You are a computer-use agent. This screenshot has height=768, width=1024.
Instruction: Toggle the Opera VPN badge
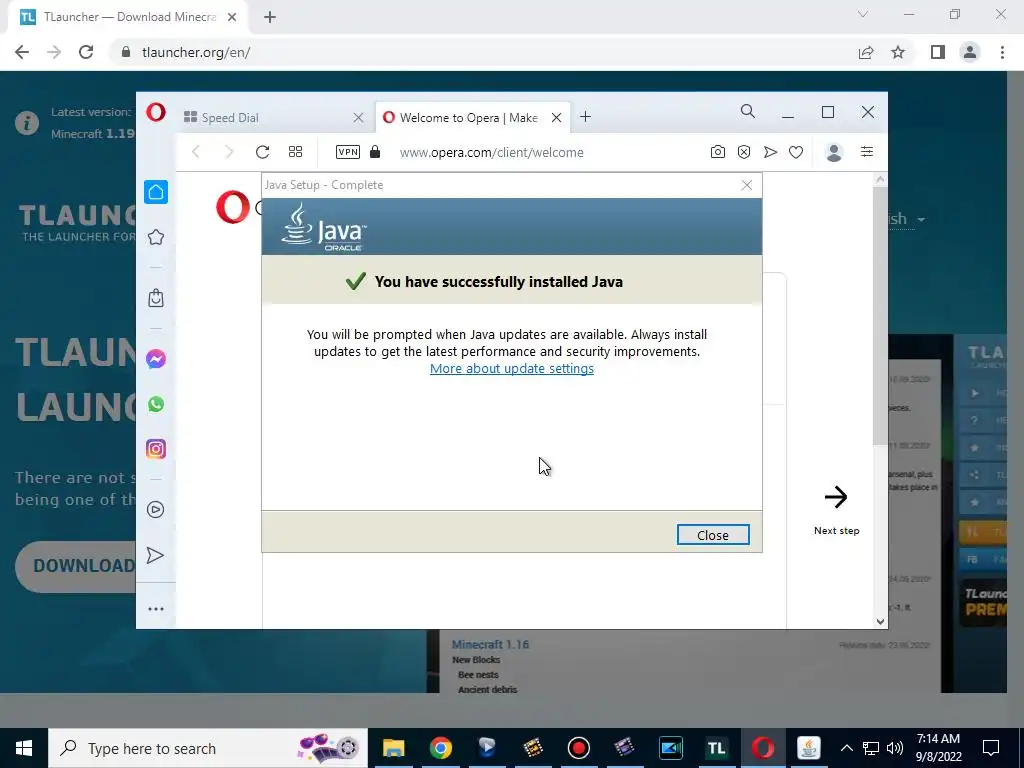point(347,152)
